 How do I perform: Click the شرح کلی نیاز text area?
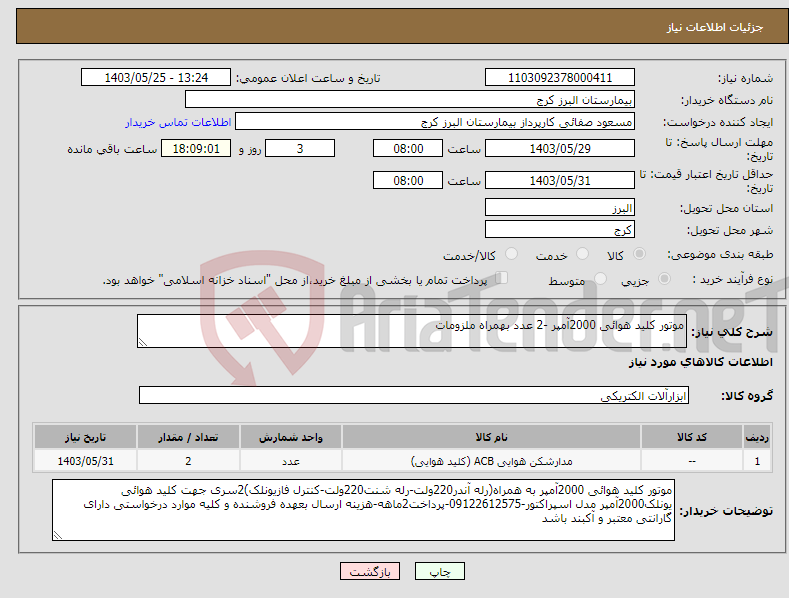click(x=412, y=331)
